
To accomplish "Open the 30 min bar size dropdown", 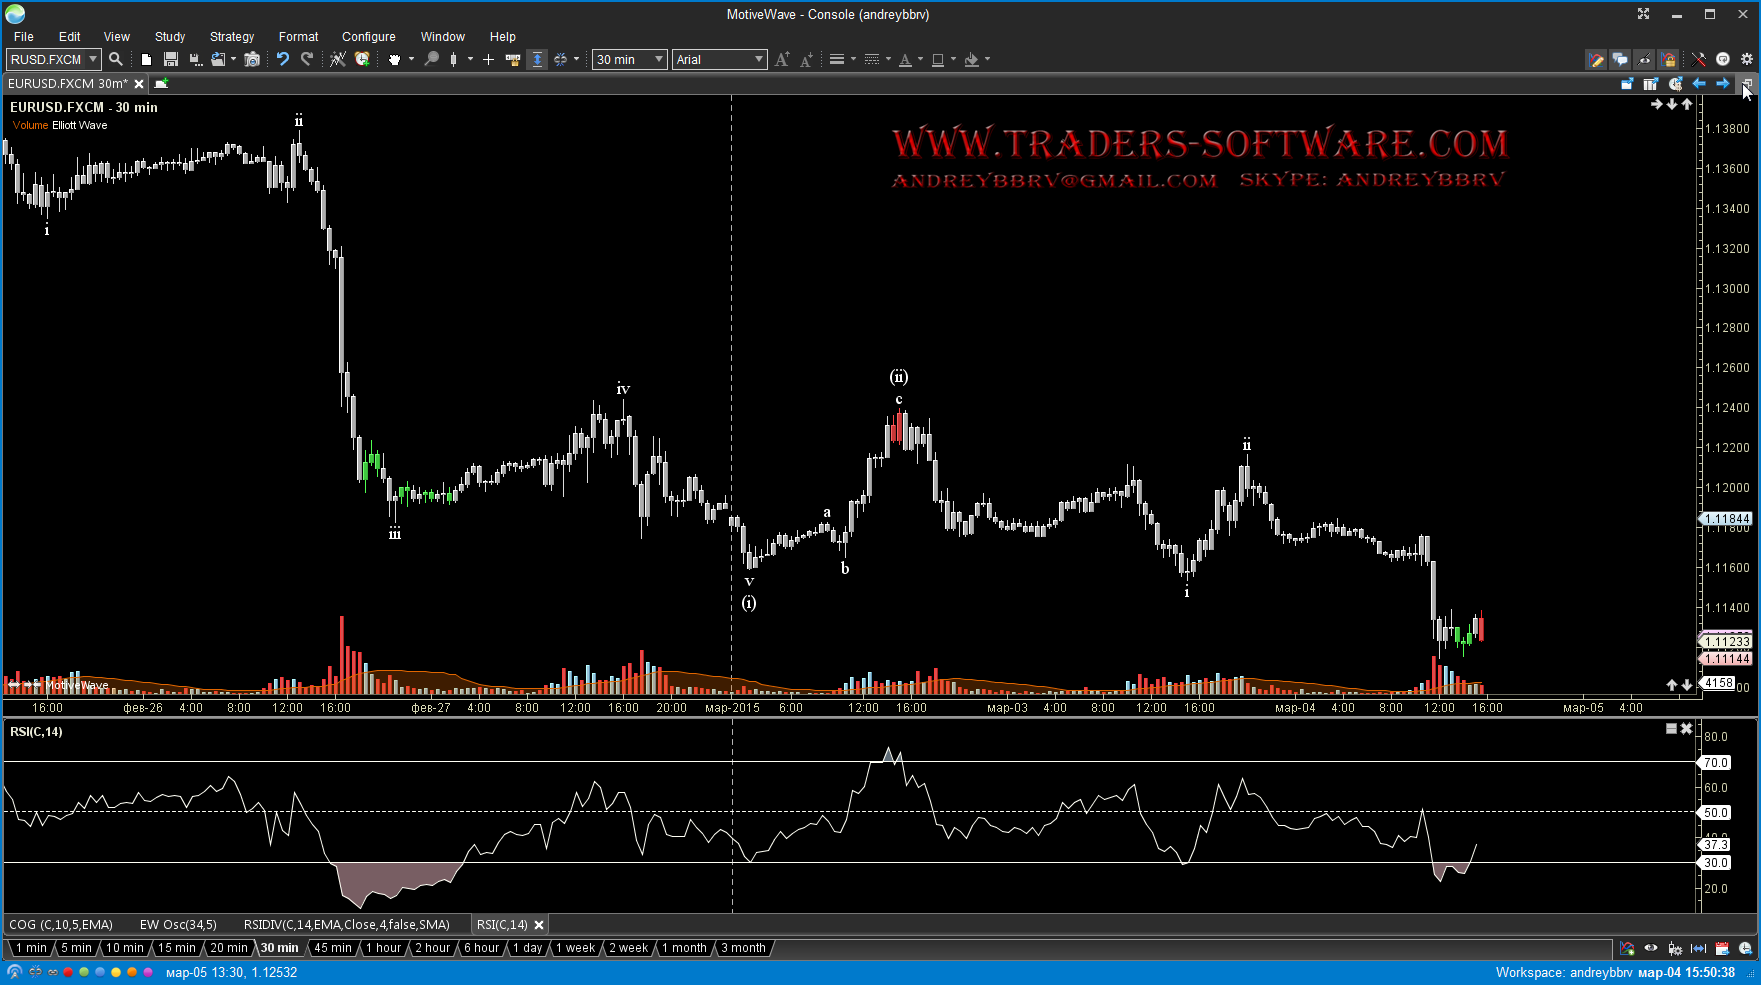I will point(629,59).
